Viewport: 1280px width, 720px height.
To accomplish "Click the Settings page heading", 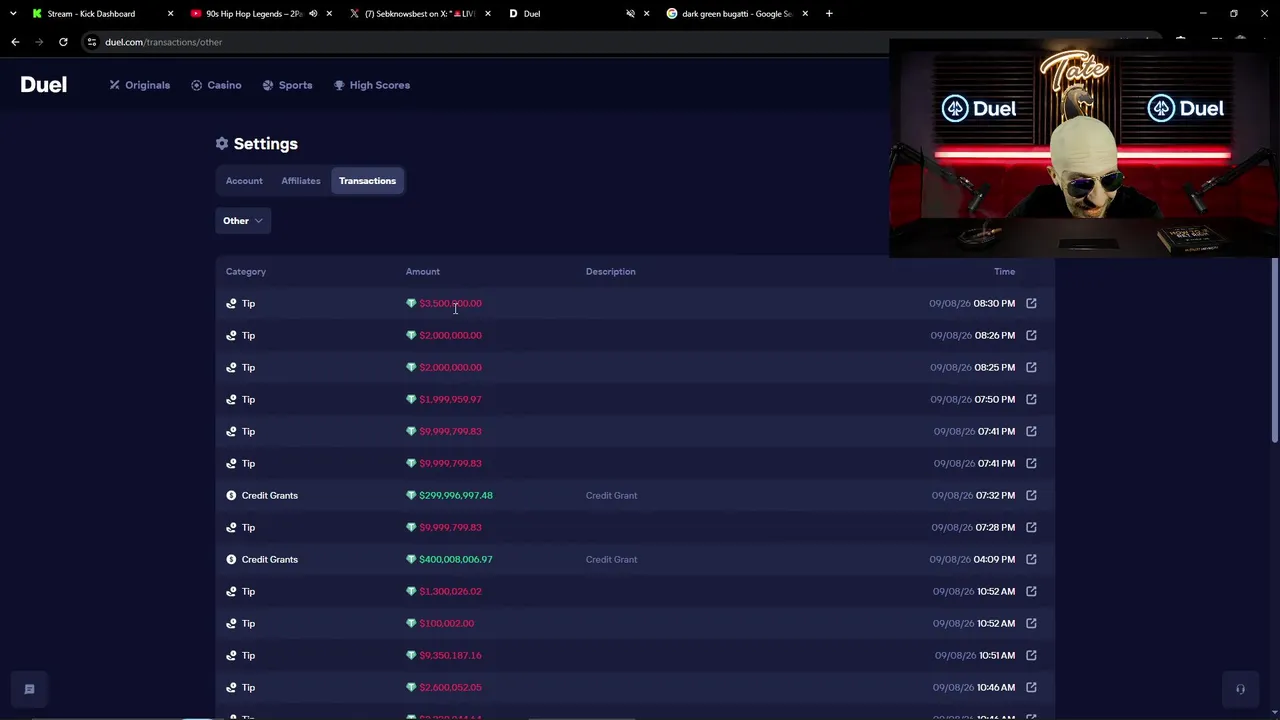I will (257, 144).
